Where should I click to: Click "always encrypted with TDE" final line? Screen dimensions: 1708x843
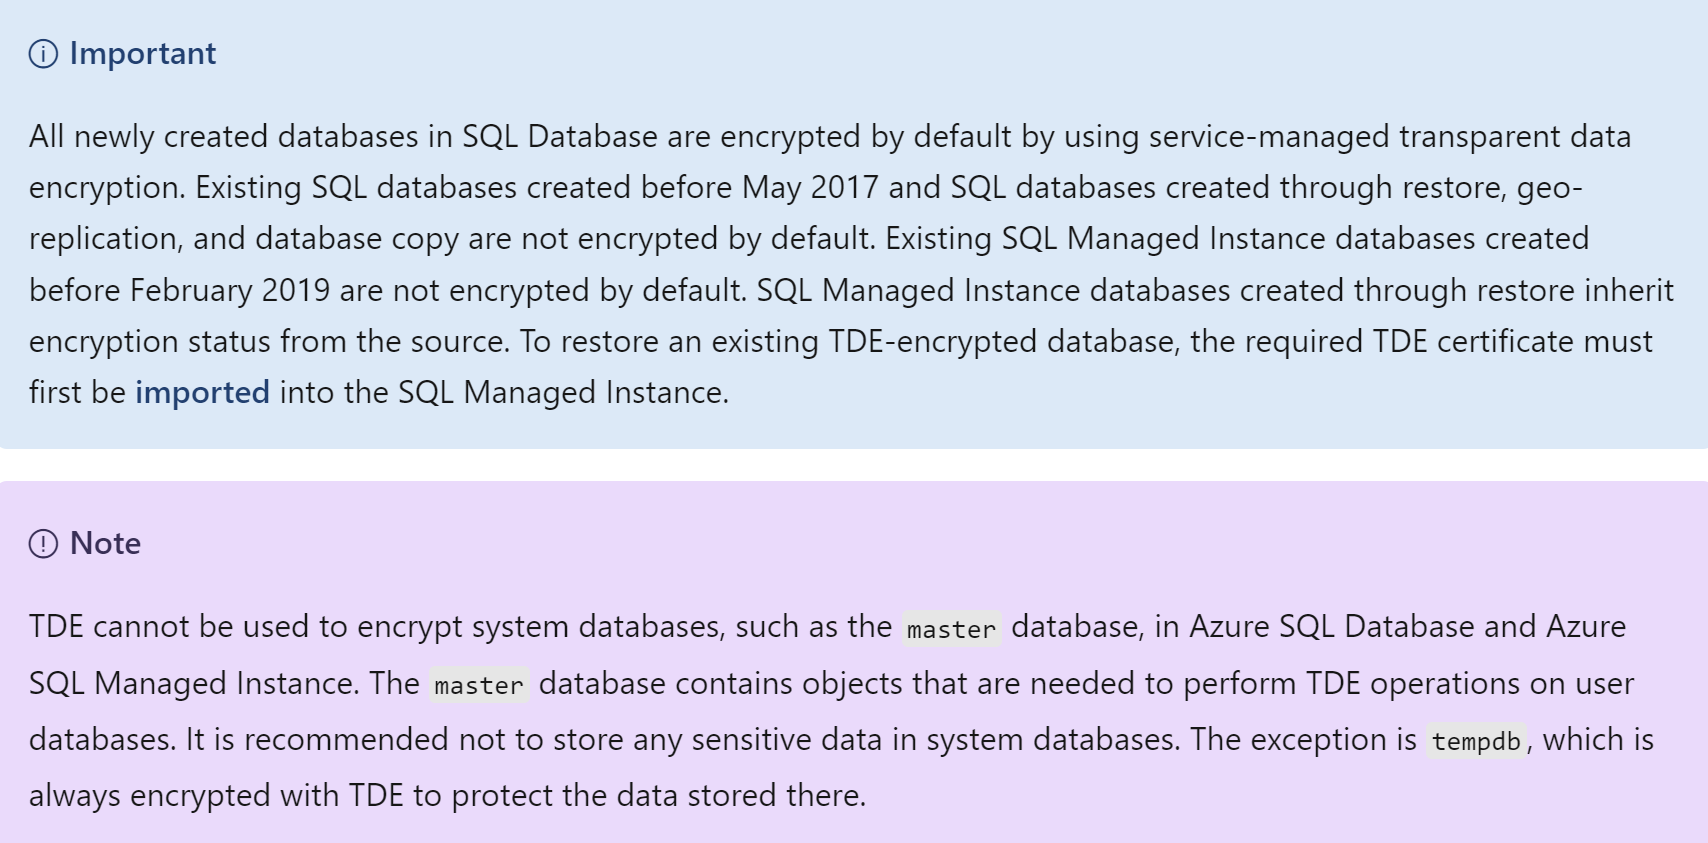pos(217,795)
